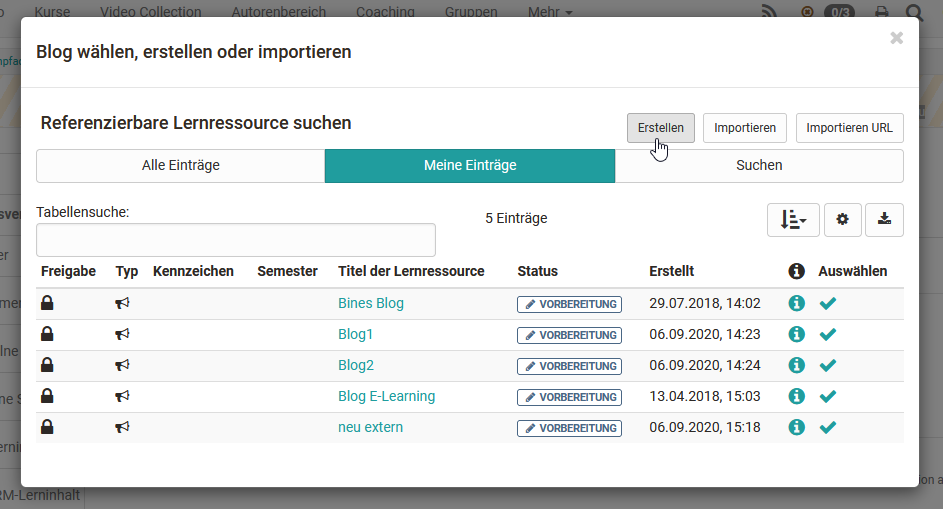Viewport: 943px width, 509px height.
Task: Switch to the Suchen tab
Action: pyautogui.click(x=759, y=166)
